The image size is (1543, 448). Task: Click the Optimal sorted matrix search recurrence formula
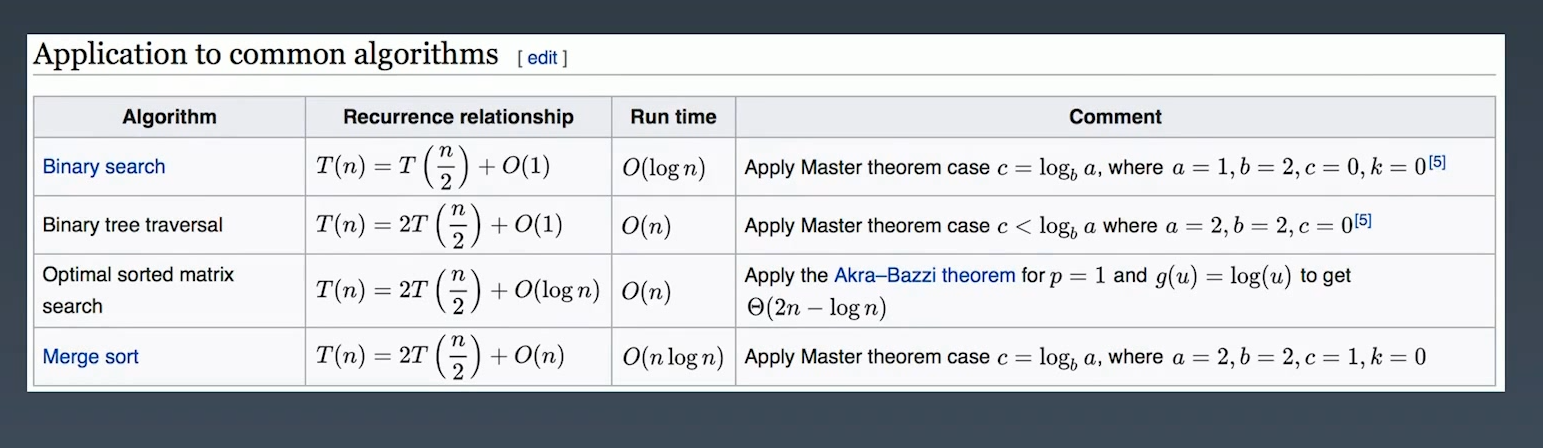point(457,290)
